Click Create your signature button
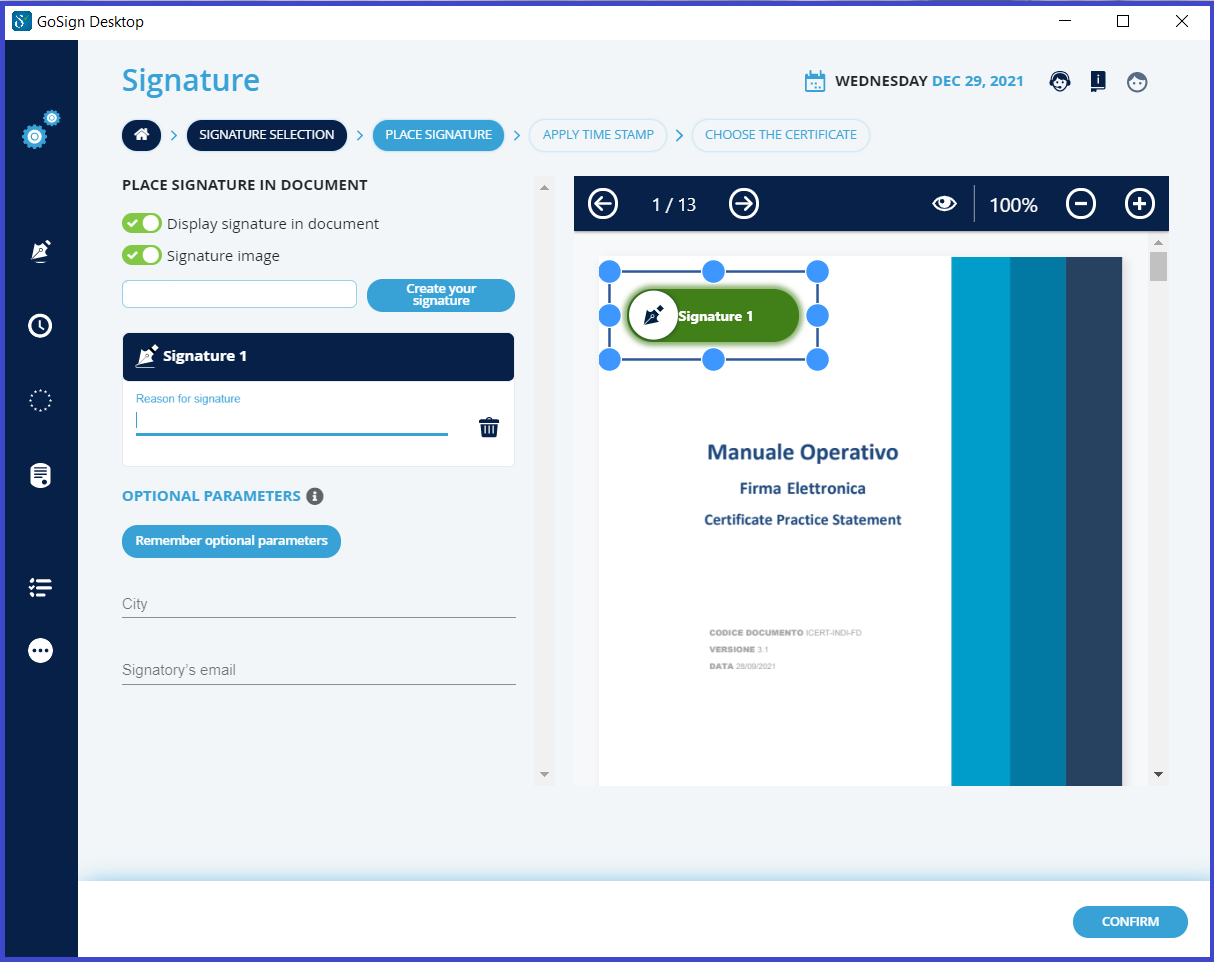This screenshot has height=962, width=1214. pyautogui.click(x=441, y=295)
